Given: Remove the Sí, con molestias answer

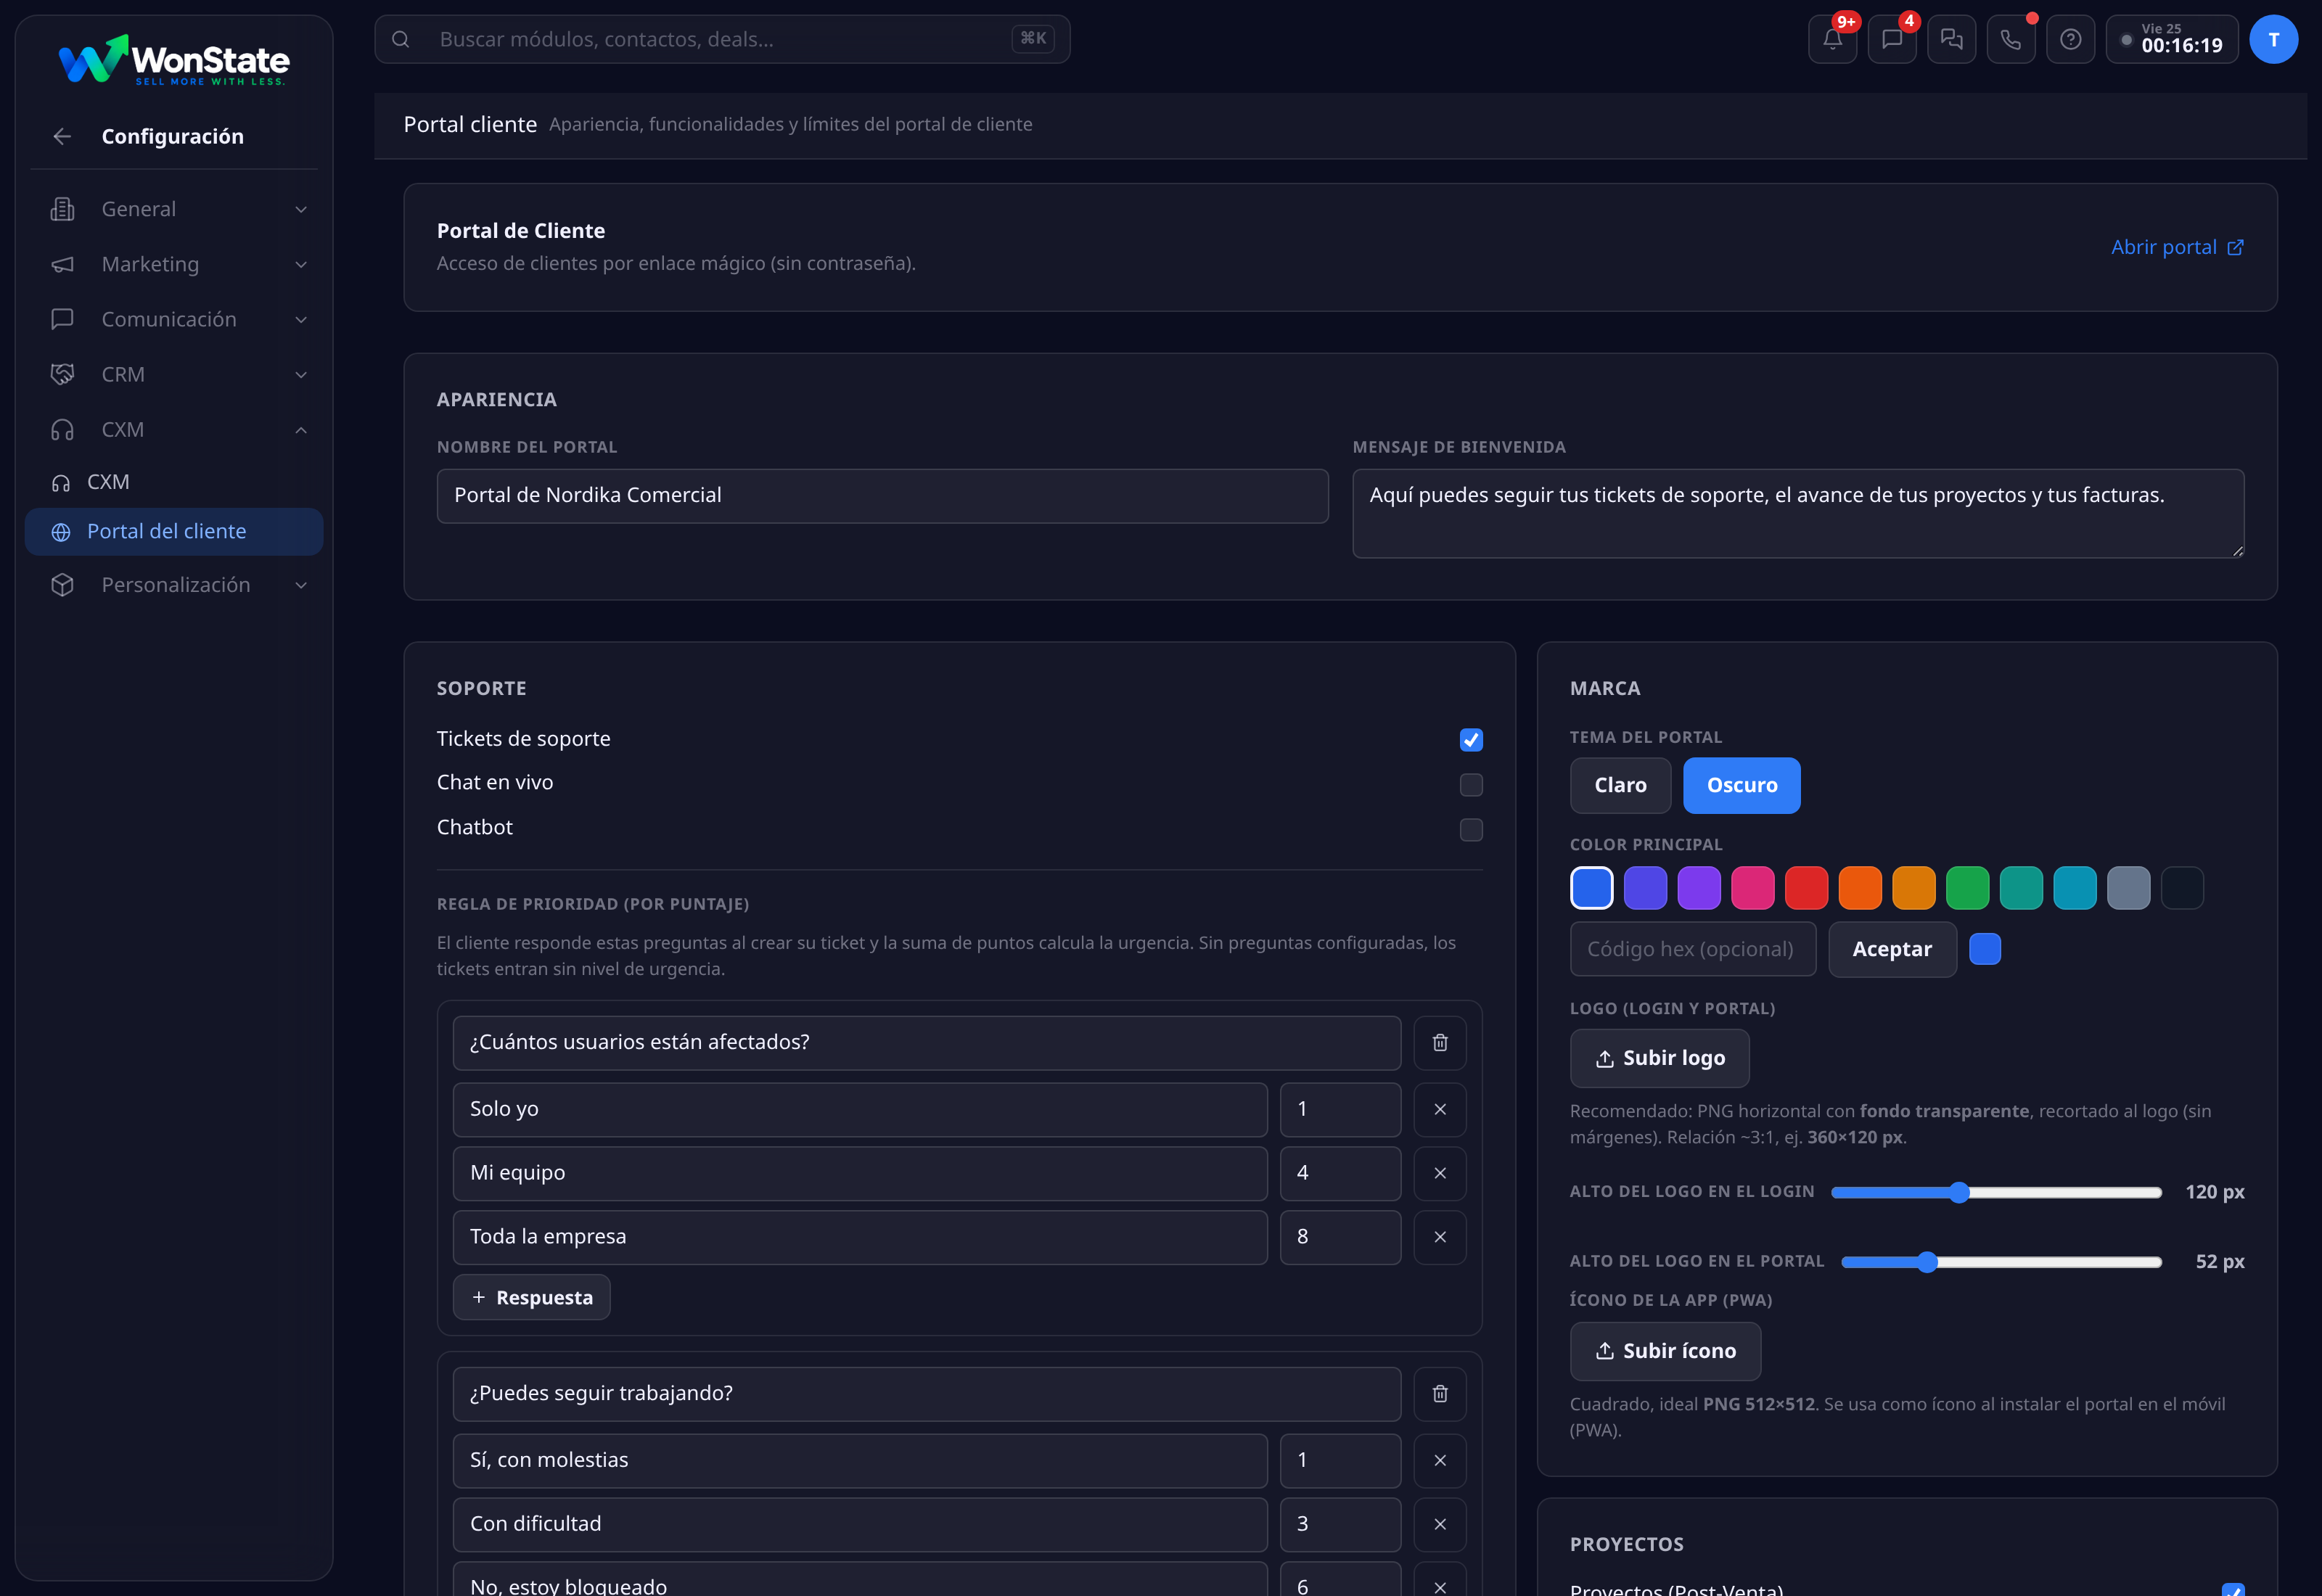Looking at the screenshot, I should (x=1440, y=1460).
